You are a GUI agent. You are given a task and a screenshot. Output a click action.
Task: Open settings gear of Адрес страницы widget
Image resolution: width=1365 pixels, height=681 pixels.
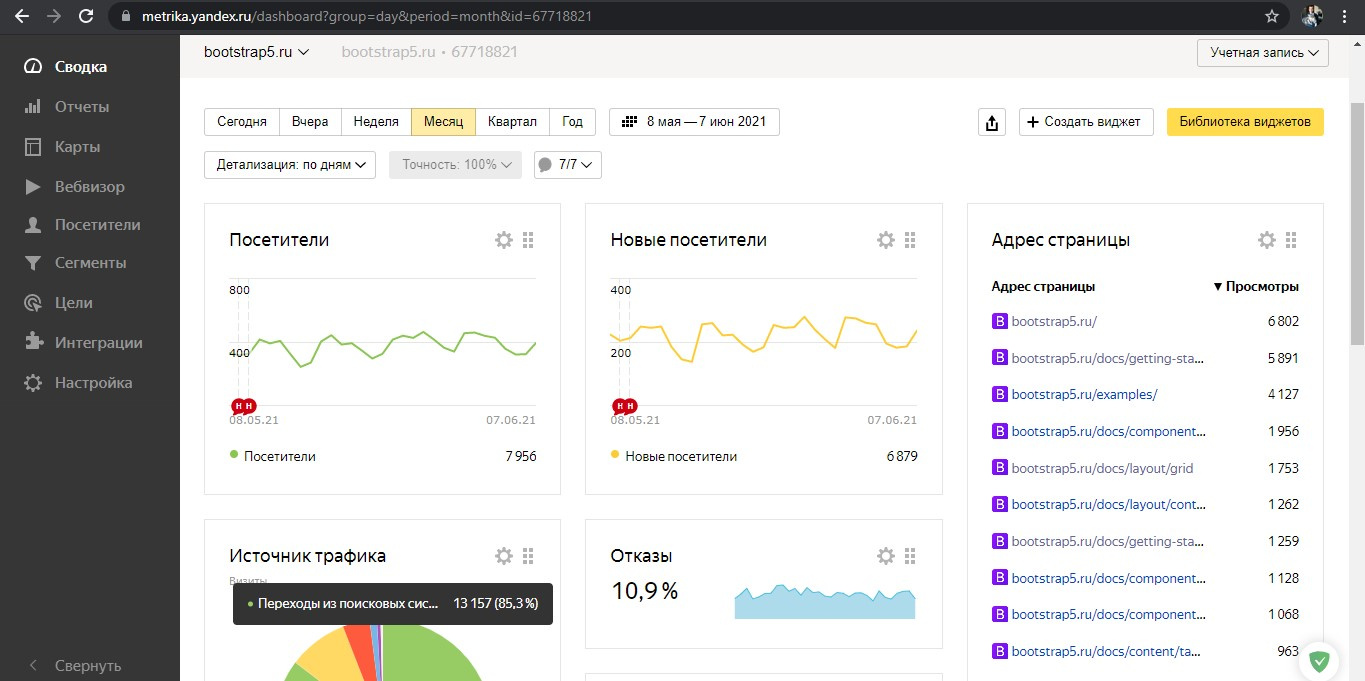[x=1267, y=240]
